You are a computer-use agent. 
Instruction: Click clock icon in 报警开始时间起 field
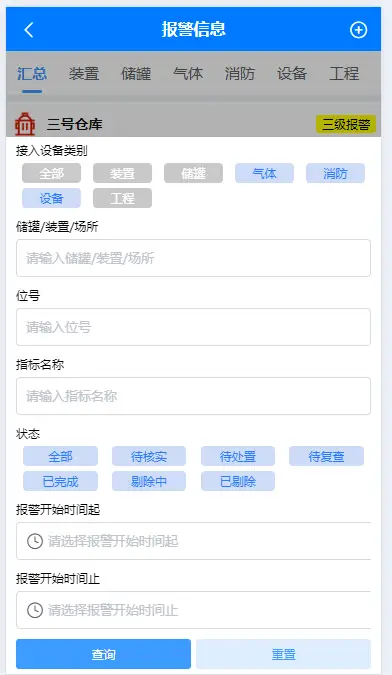(35, 541)
